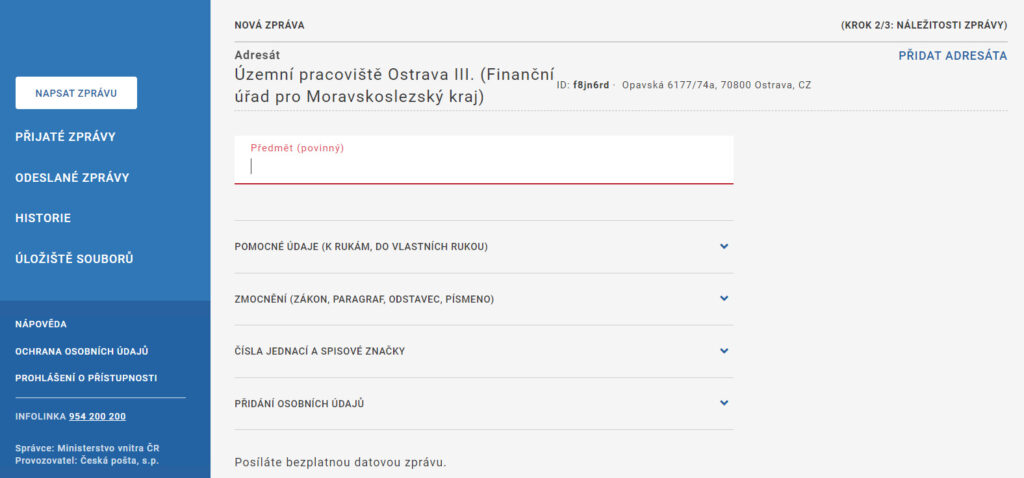Screen dimensions: 1024x478
Task: Click the Zmocnění chevron arrow icon
Action: [x=724, y=298]
